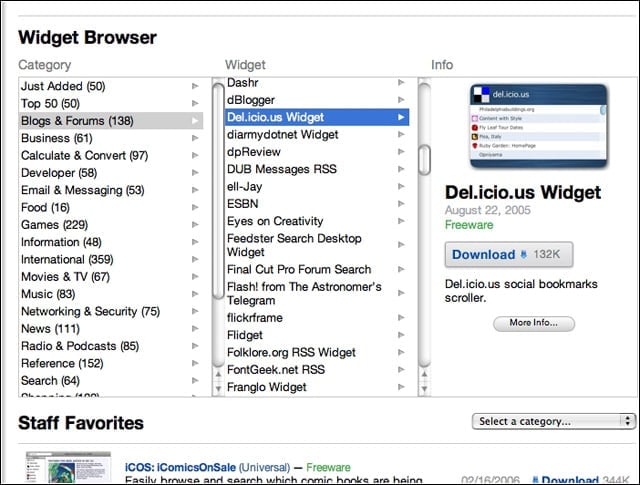640x485 pixels.
Task: Pick the diarmydotnet Widget entry
Action: click(x=317, y=135)
